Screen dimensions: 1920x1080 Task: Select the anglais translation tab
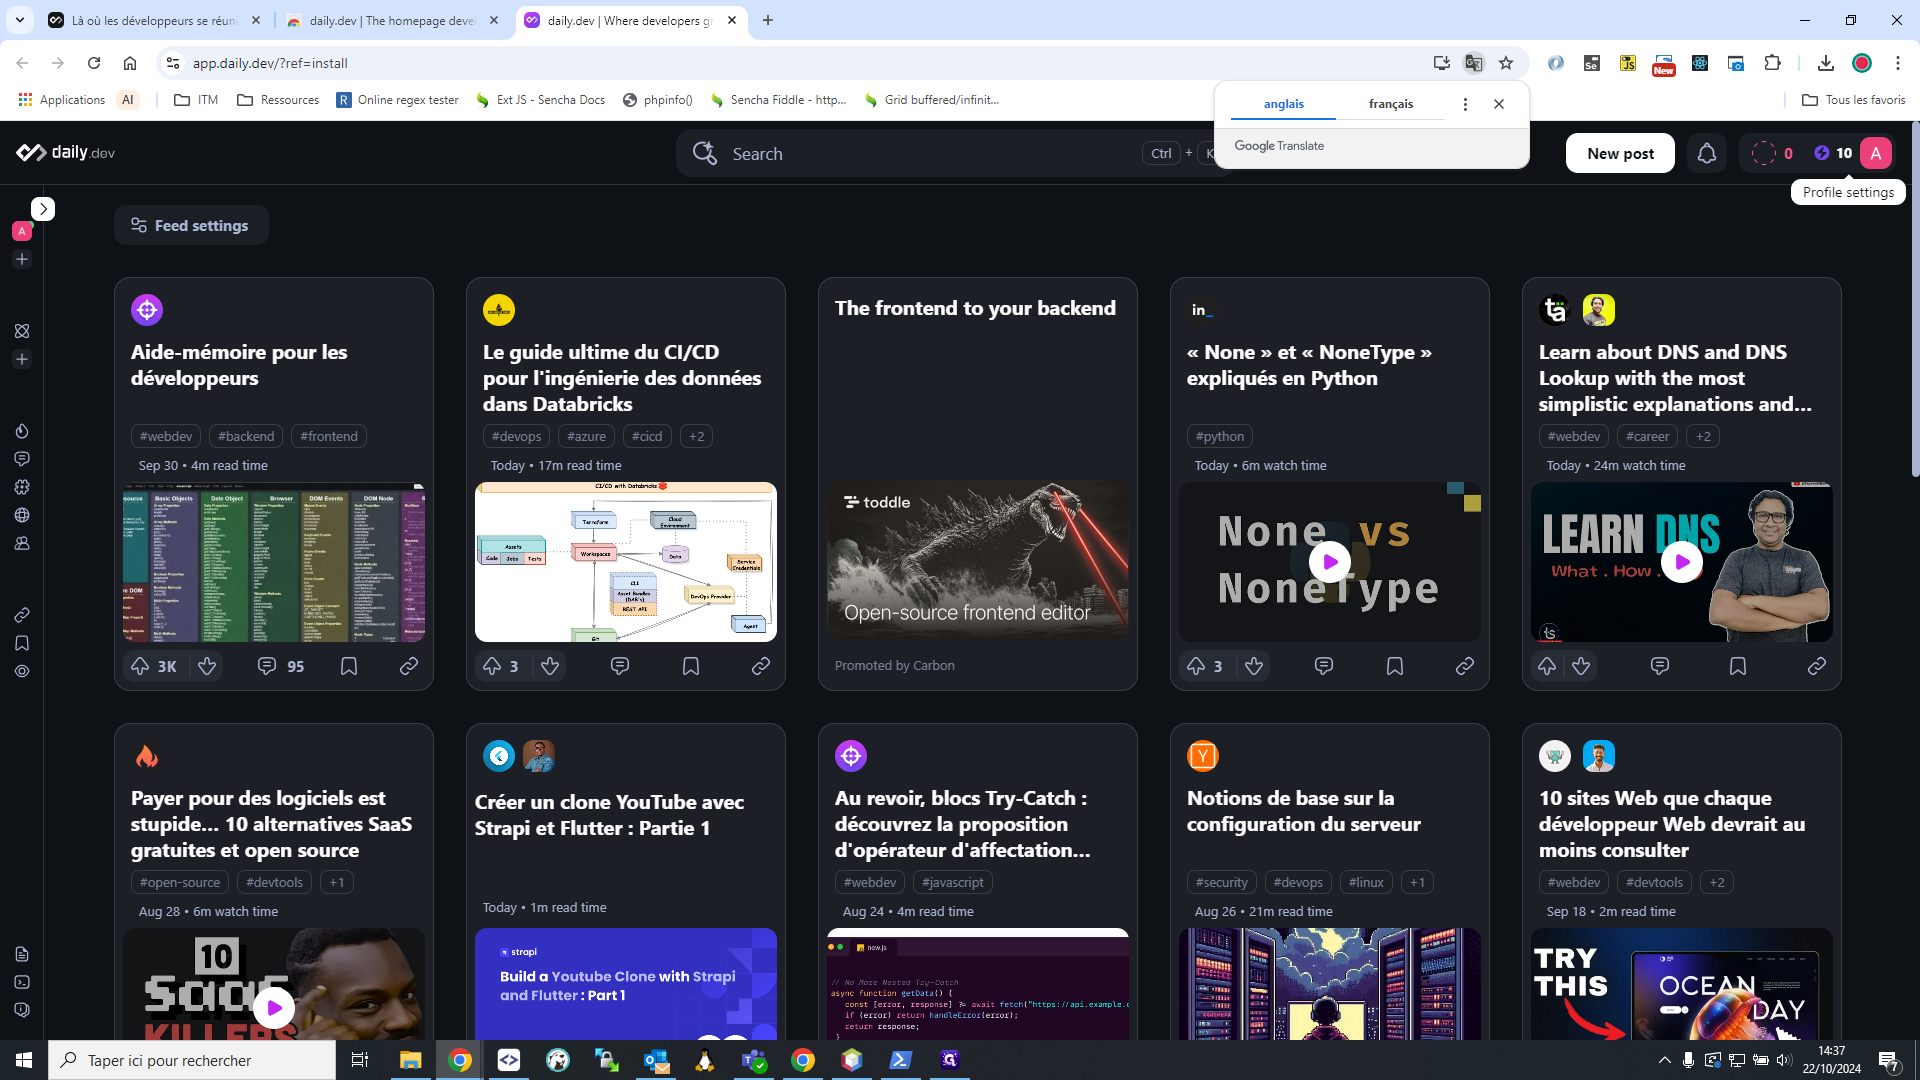point(1283,104)
